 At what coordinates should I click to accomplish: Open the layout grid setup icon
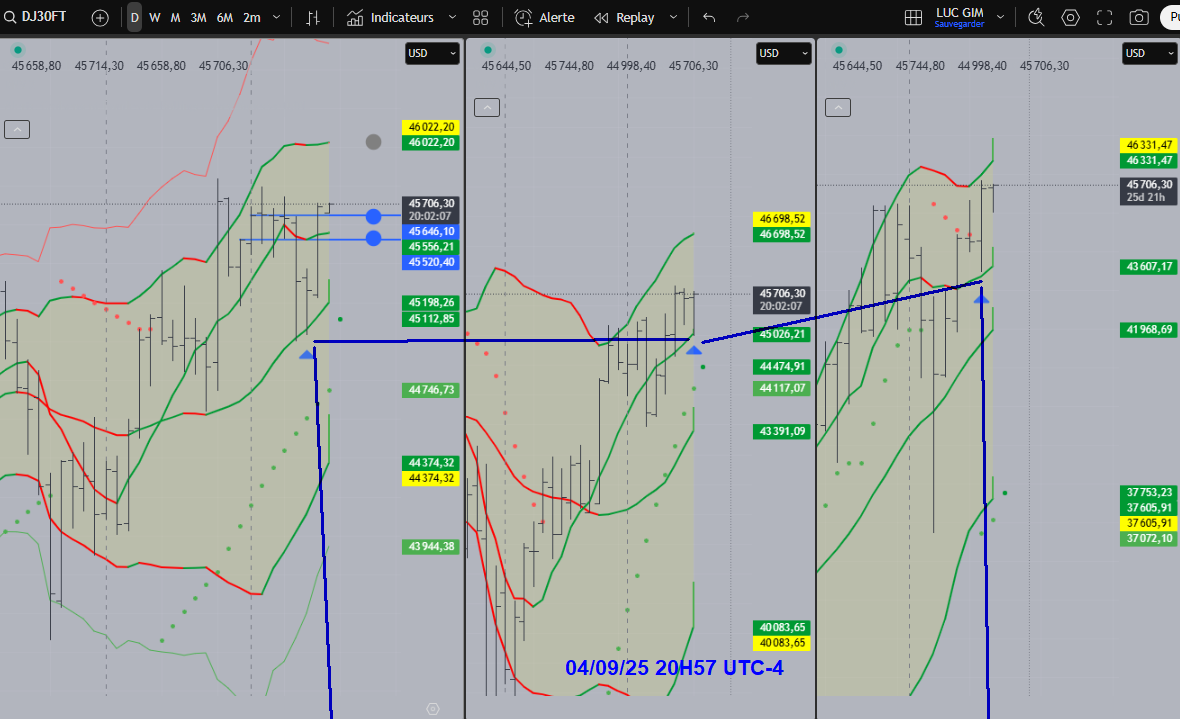[913, 17]
